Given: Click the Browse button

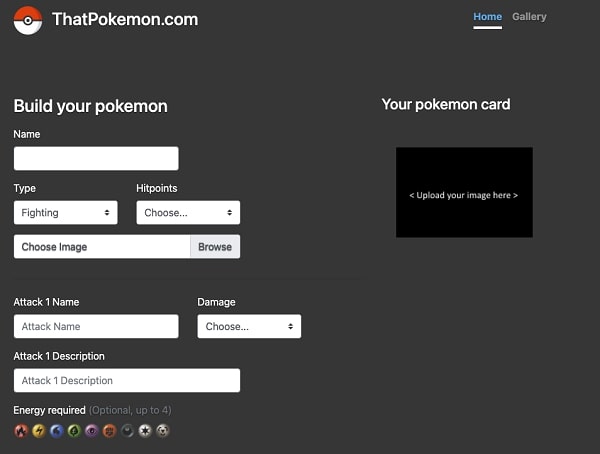Looking at the screenshot, I should click(x=215, y=247).
